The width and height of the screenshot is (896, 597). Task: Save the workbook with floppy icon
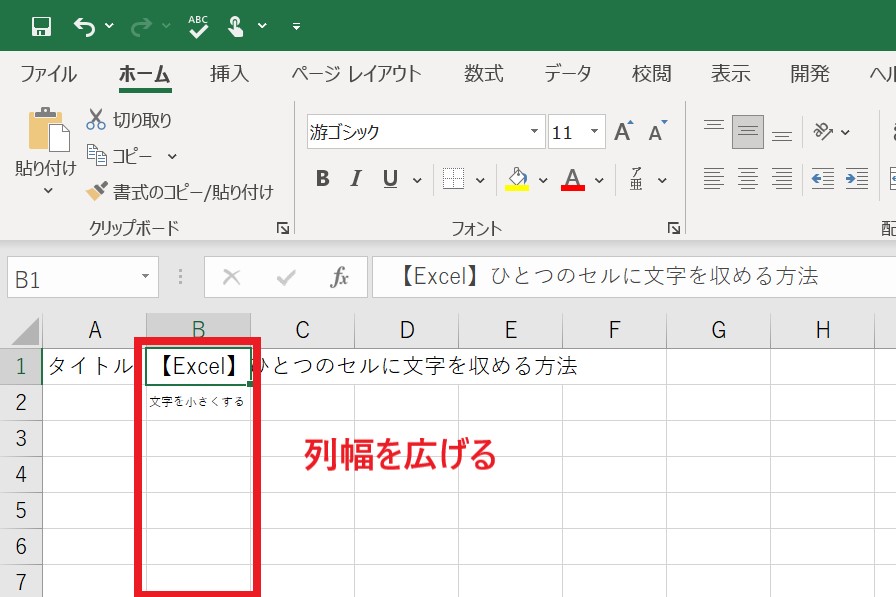tap(41, 26)
